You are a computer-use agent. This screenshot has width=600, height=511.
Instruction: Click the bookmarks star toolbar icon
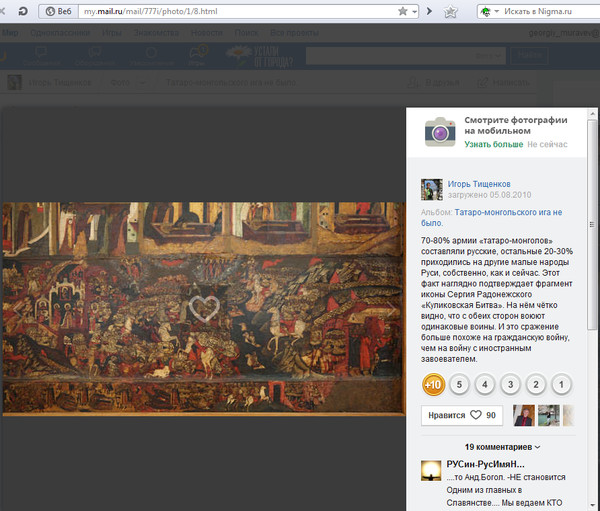click(451, 12)
